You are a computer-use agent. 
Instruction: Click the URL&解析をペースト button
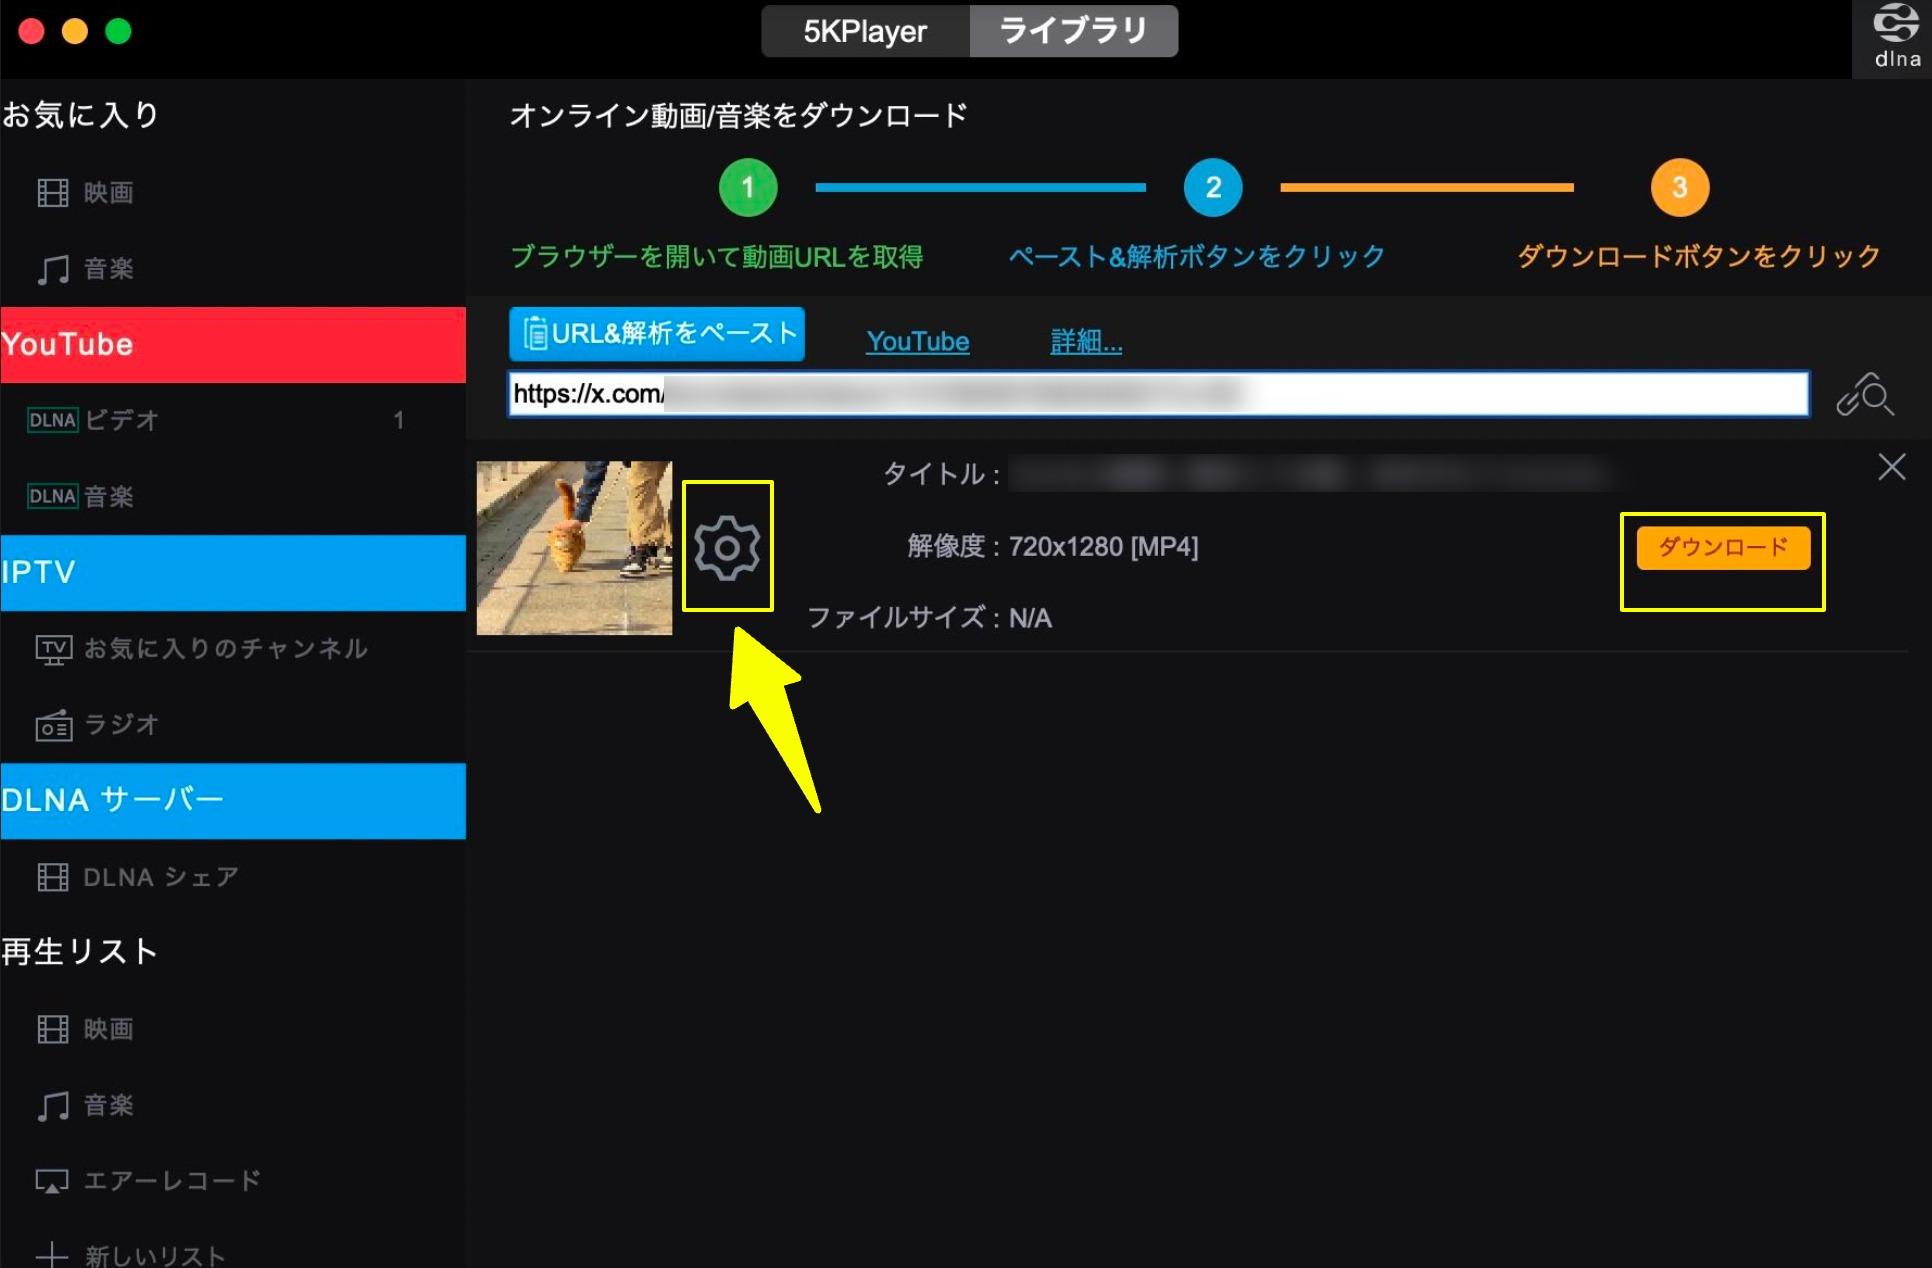point(657,334)
